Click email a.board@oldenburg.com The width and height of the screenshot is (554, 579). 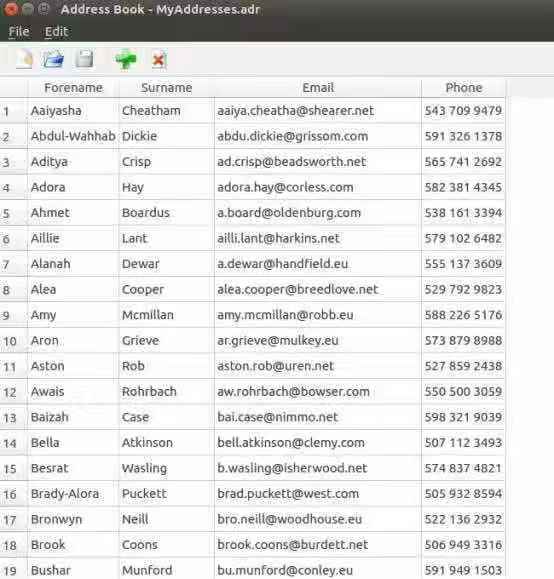pyautogui.click(x=318, y=213)
